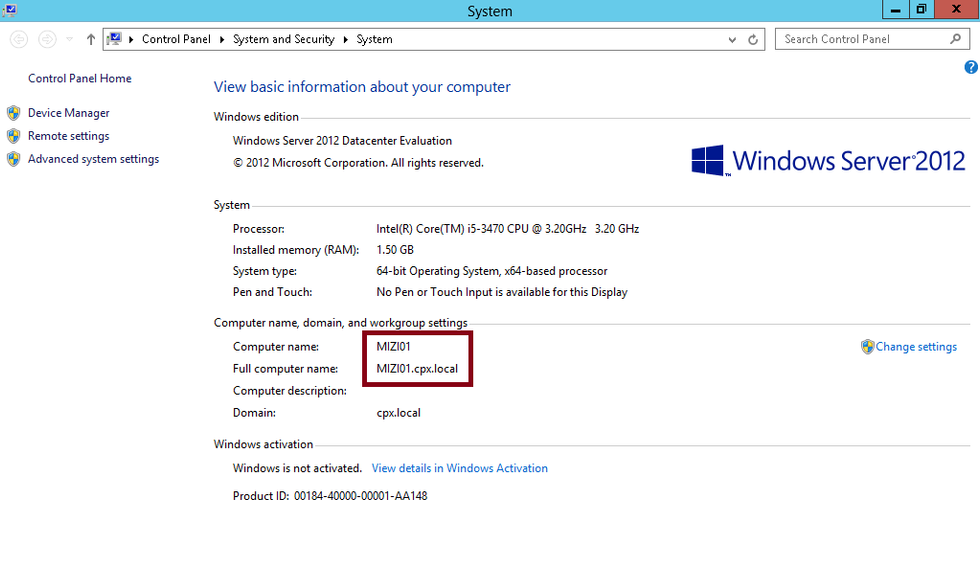This screenshot has width=980, height=567.
Task: Restore down the System window
Action: [x=921, y=9]
